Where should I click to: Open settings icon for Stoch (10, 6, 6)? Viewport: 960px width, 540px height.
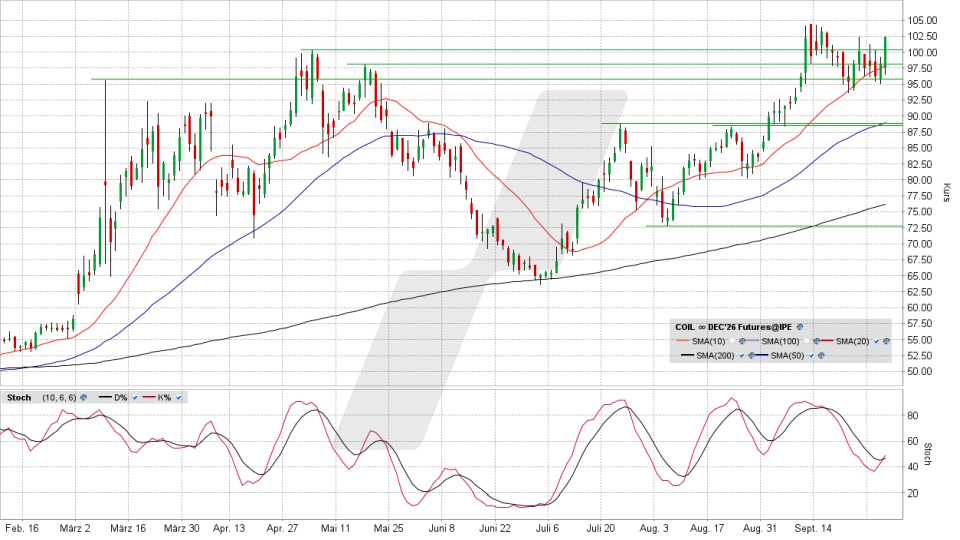(83, 397)
